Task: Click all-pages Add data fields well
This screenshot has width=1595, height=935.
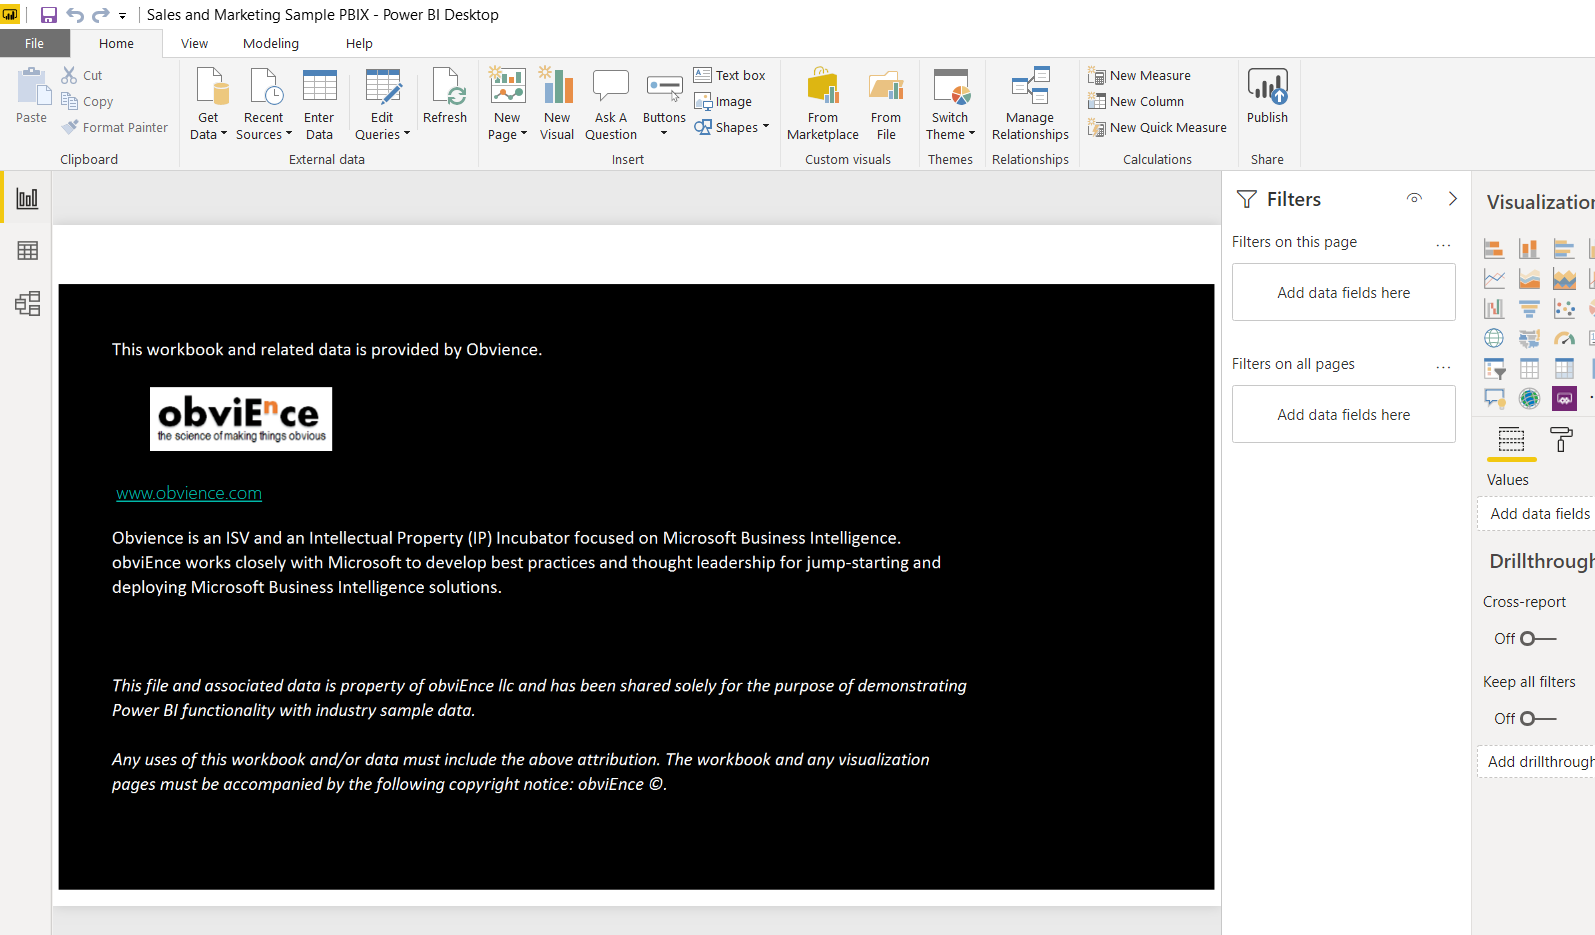Action: 1343,414
